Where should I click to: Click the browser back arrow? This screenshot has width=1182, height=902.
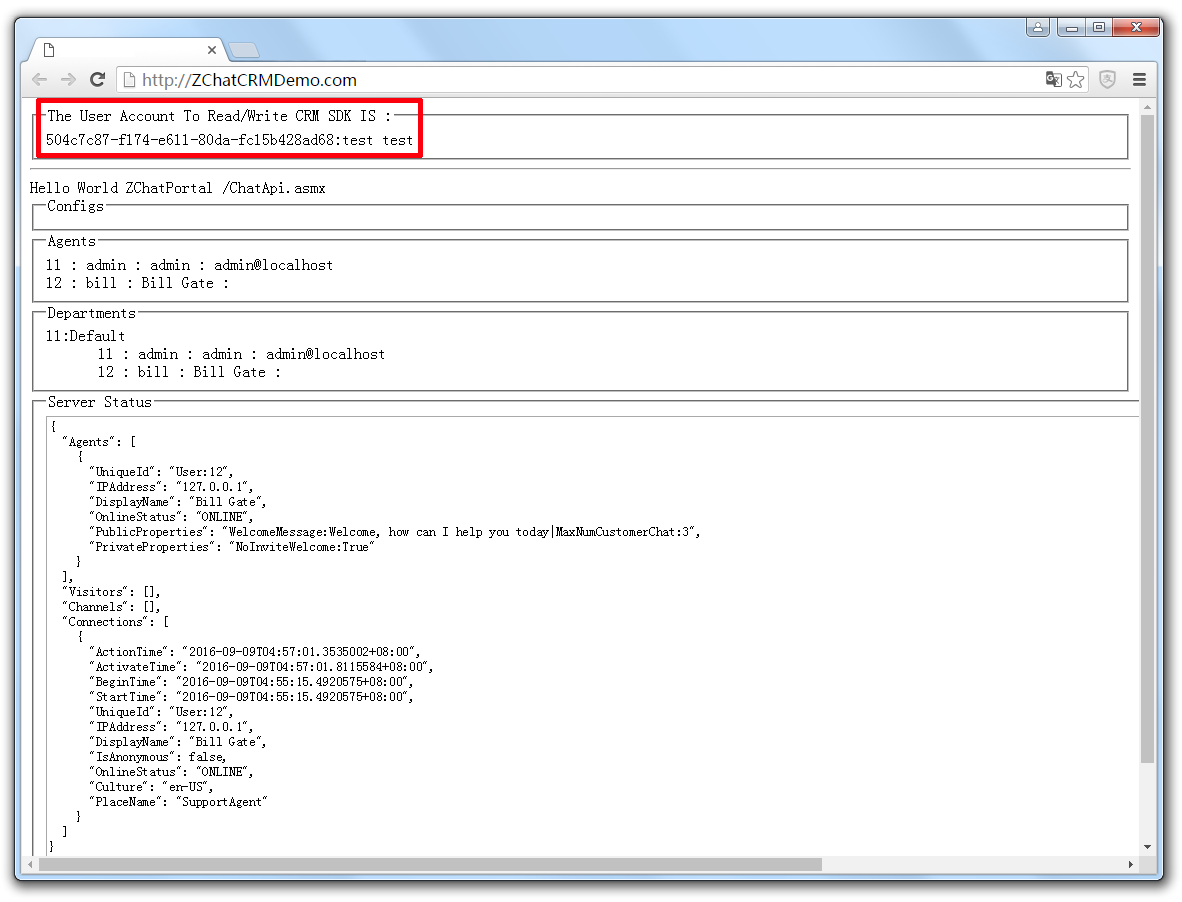(x=39, y=80)
